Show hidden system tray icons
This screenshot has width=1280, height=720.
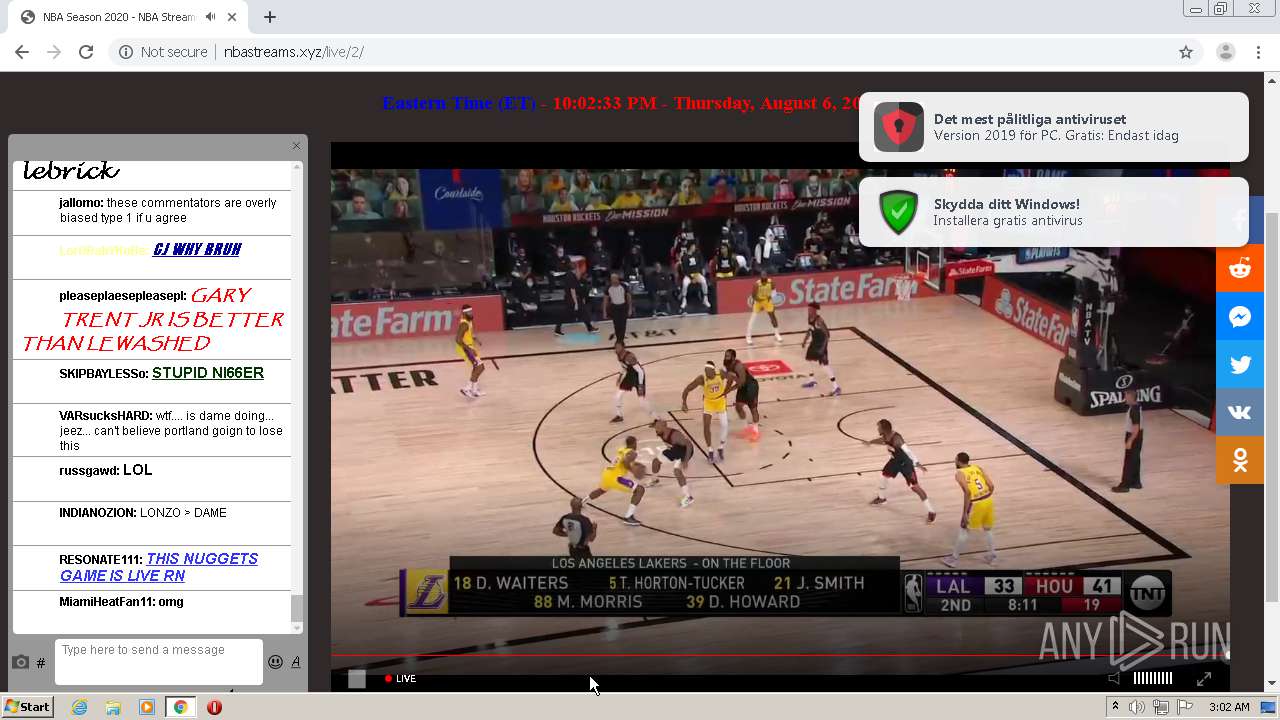1116,707
